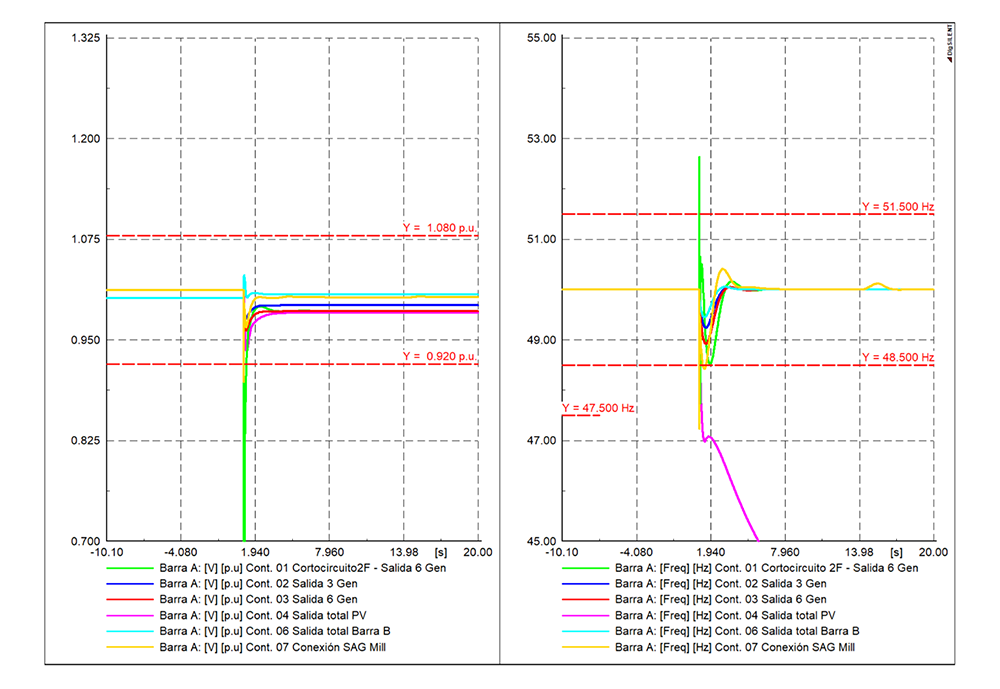Click the Y = 48.500 Hz limit label
Viewport: 1000px width, 689px height.
[897, 357]
